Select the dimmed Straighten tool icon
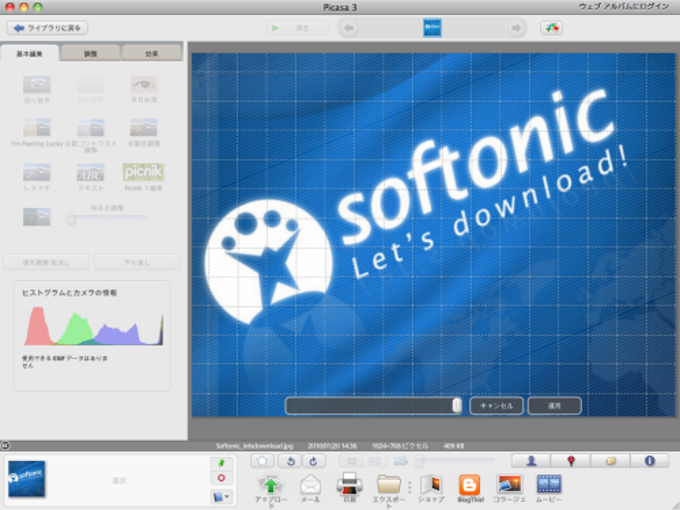 pyautogui.click(x=90, y=85)
